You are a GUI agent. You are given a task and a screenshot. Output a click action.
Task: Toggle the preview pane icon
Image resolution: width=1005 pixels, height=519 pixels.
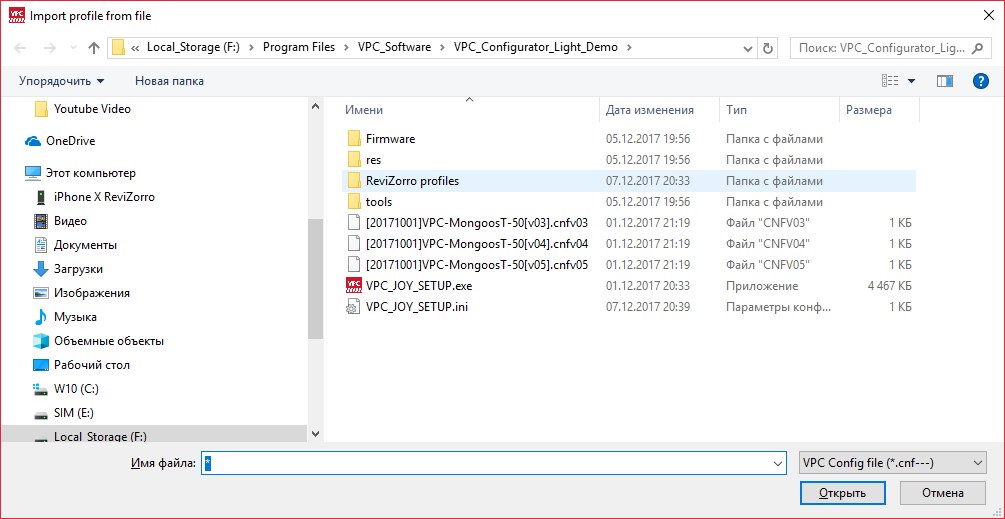pos(945,81)
